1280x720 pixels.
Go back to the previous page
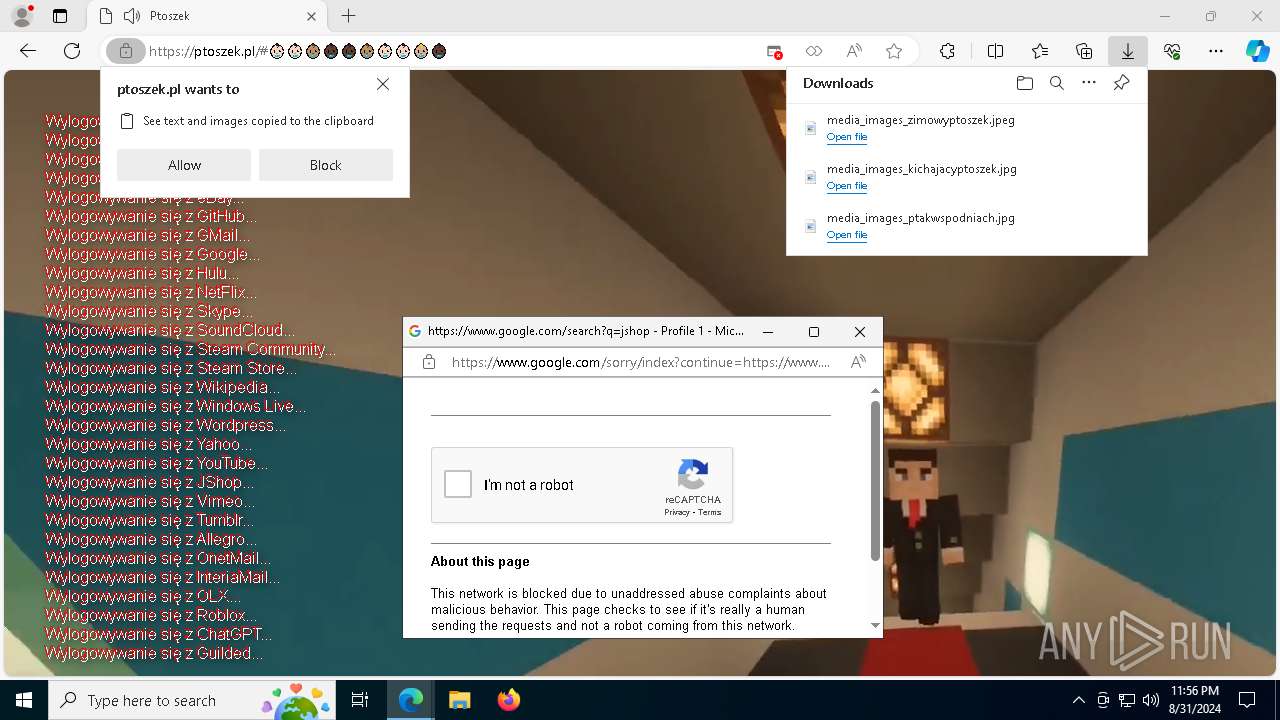point(28,51)
